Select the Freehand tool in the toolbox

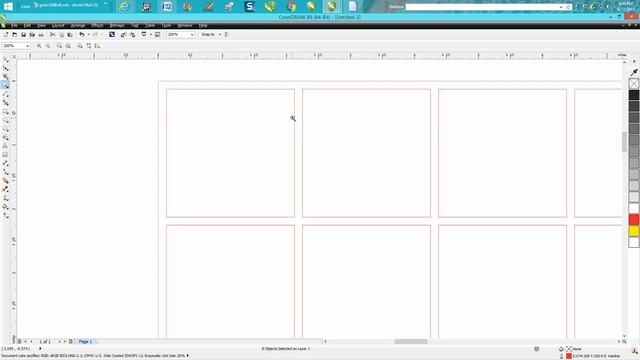[5, 94]
